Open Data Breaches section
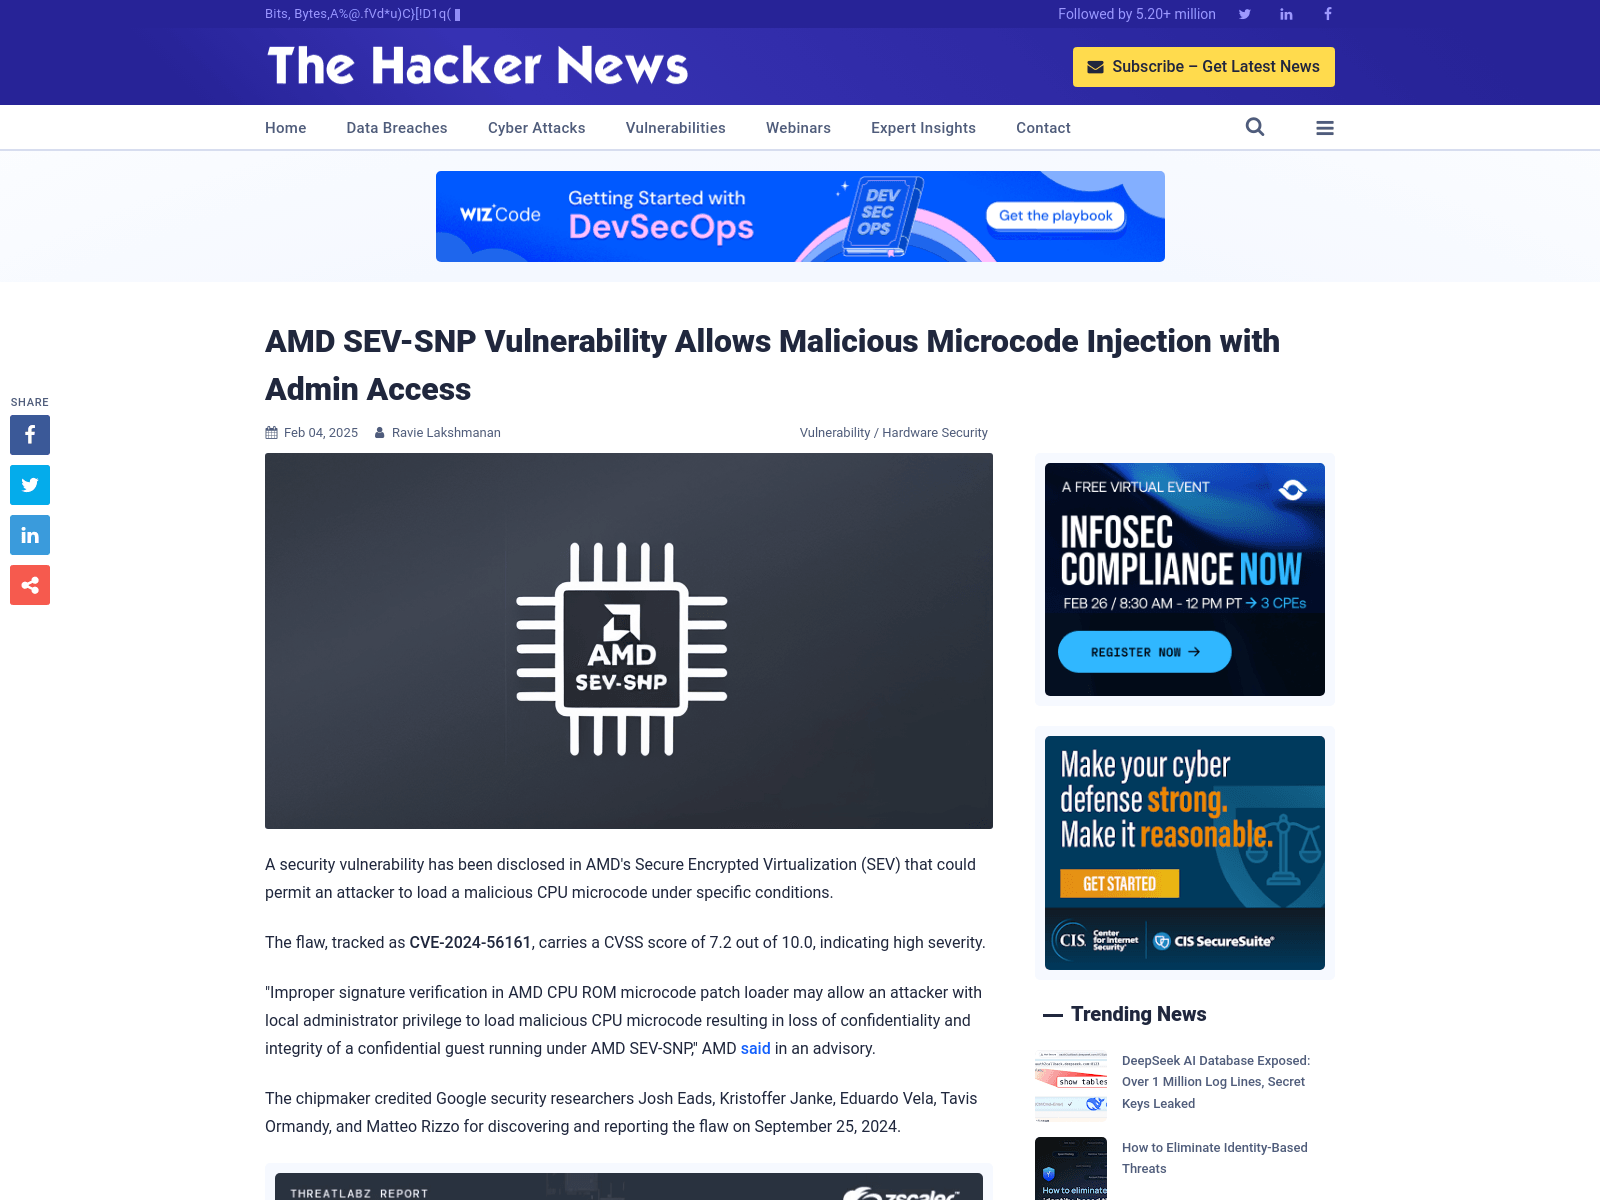 [397, 128]
